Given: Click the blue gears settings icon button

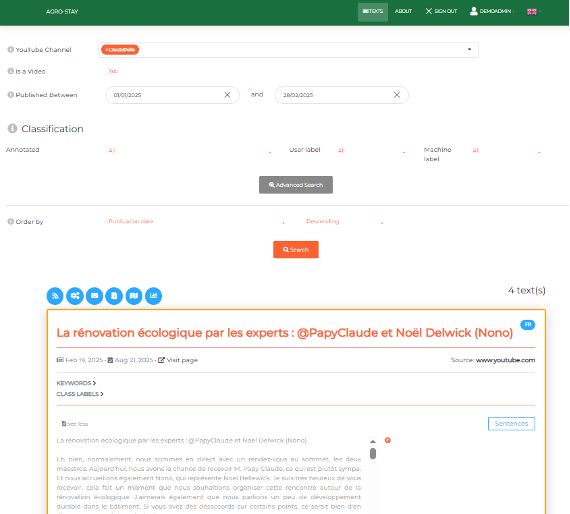Looking at the screenshot, I should pyautogui.click(x=75, y=296).
